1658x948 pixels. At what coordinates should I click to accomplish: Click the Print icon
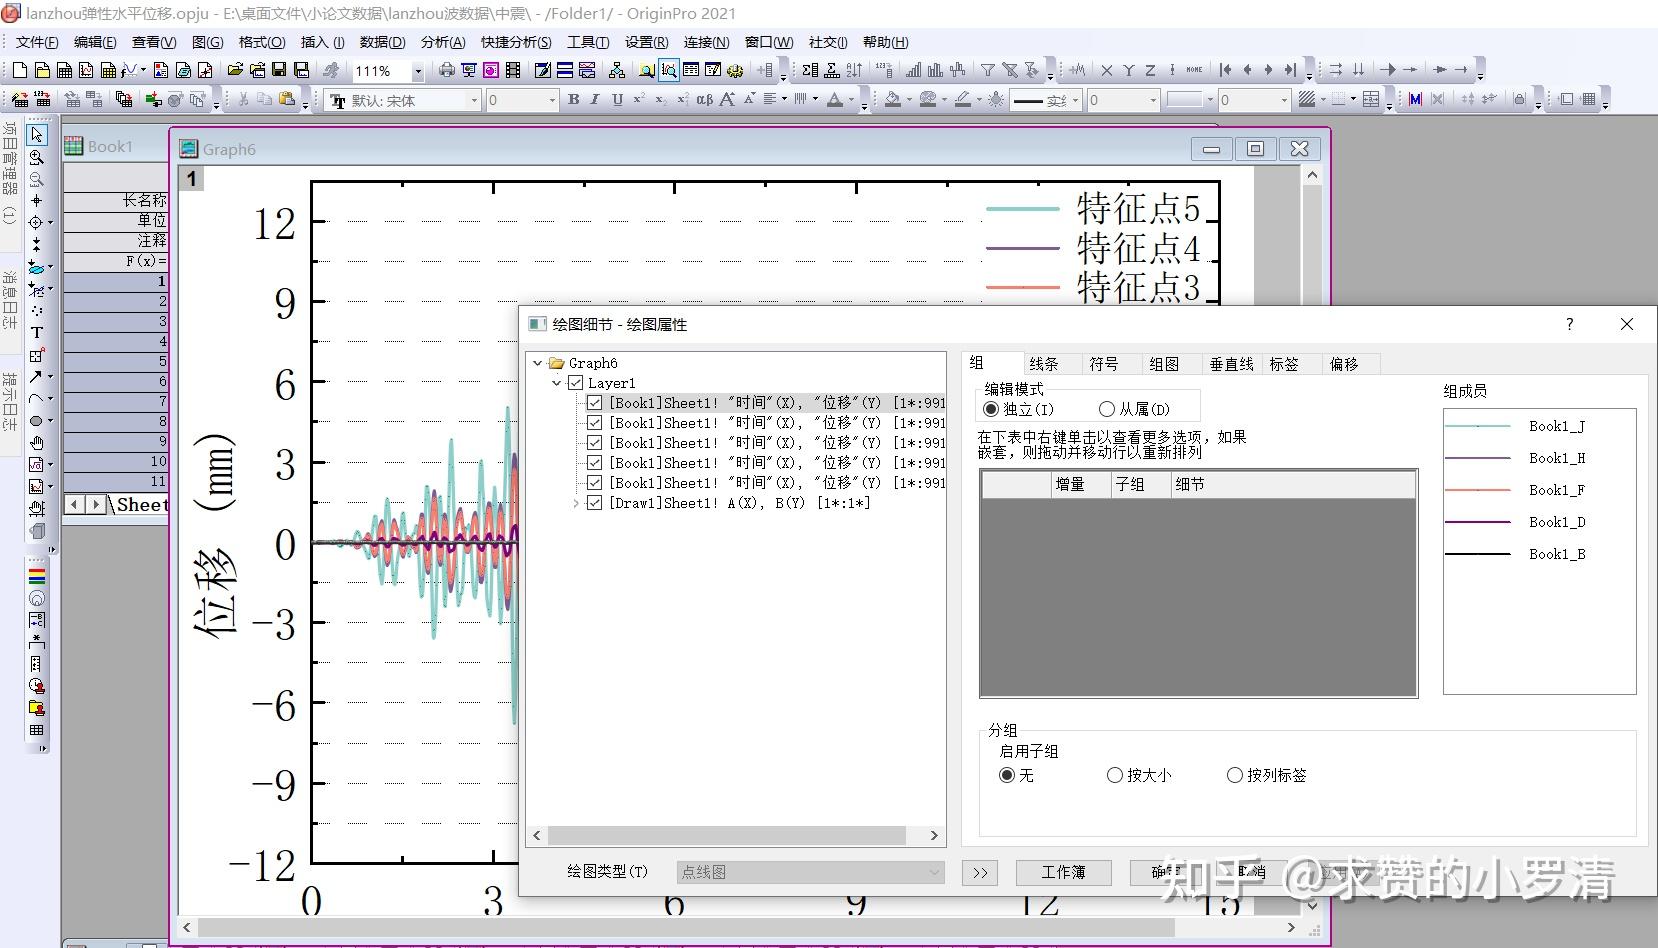point(446,70)
